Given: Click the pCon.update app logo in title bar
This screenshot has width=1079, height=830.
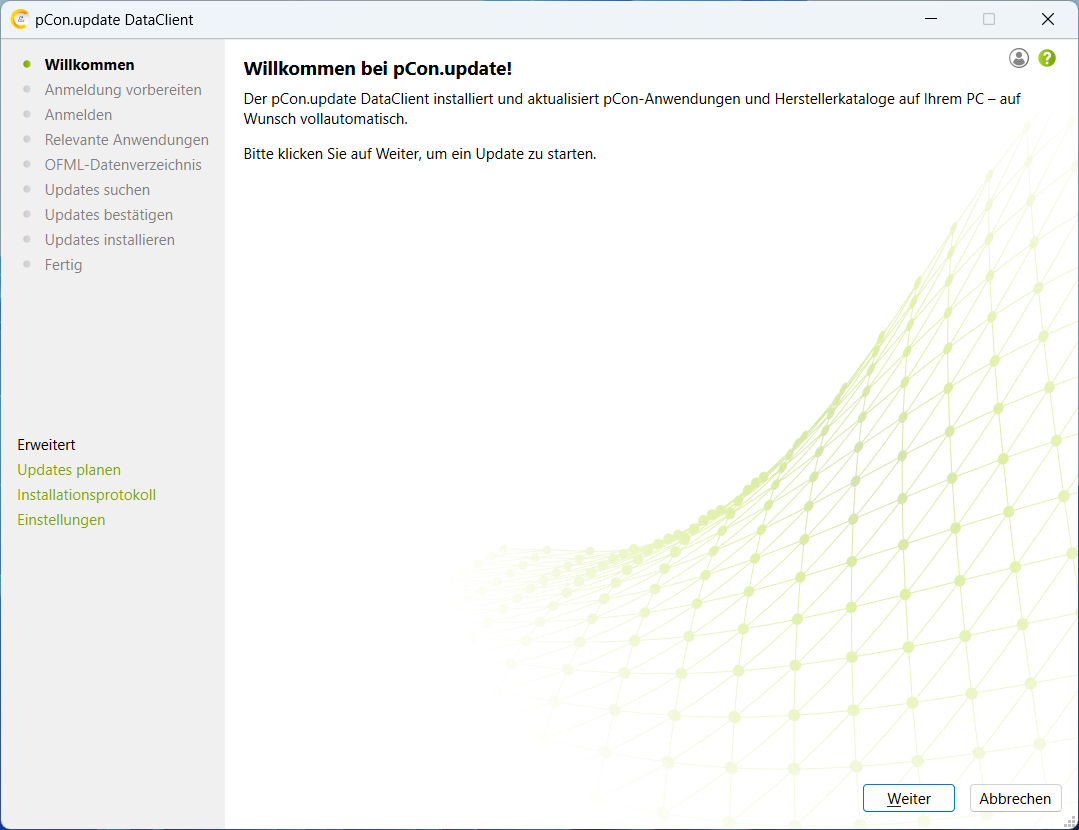Looking at the screenshot, I should click(19, 19).
